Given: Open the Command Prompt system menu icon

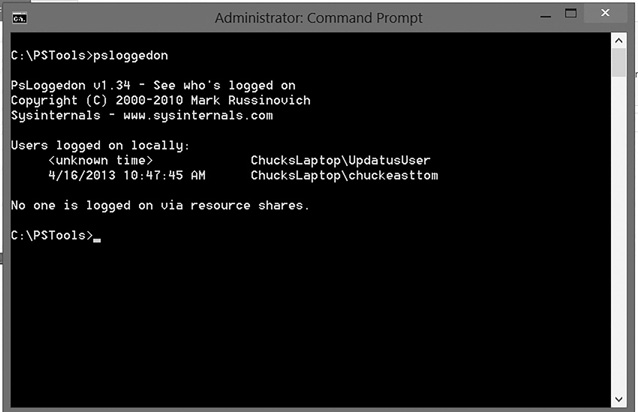Looking at the screenshot, I should tap(19, 18).
